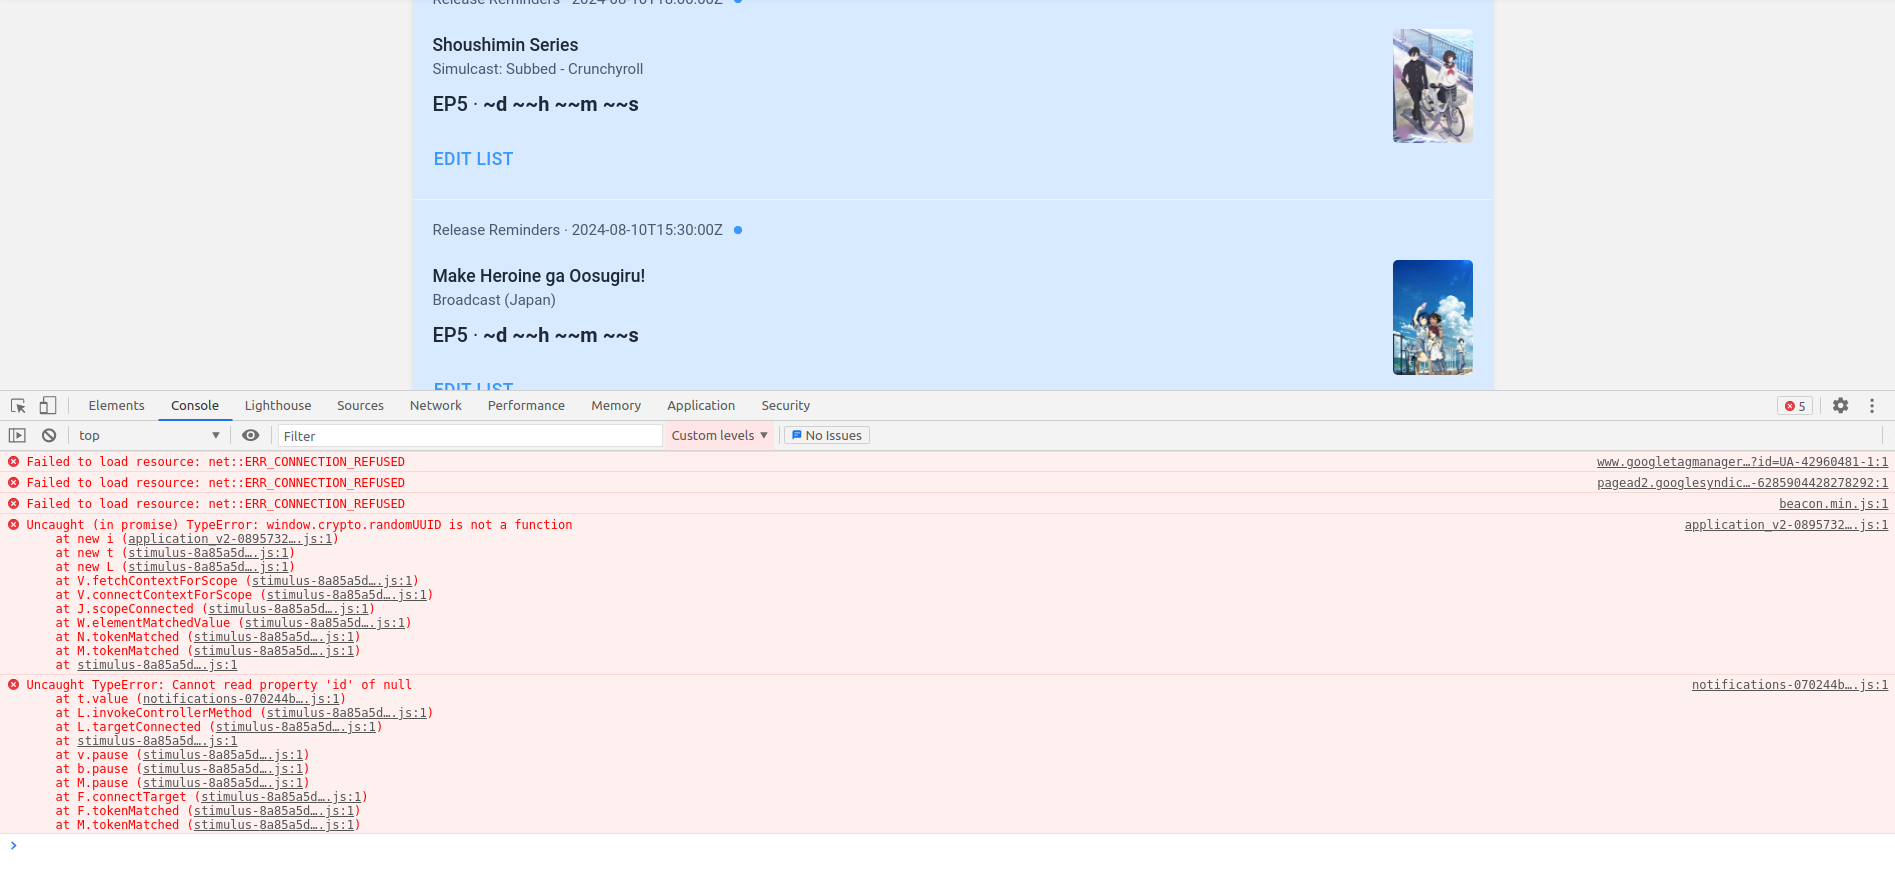Open the beacon.min.js:1 source link
The image size is (1895, 881).
coord(1833,504)
